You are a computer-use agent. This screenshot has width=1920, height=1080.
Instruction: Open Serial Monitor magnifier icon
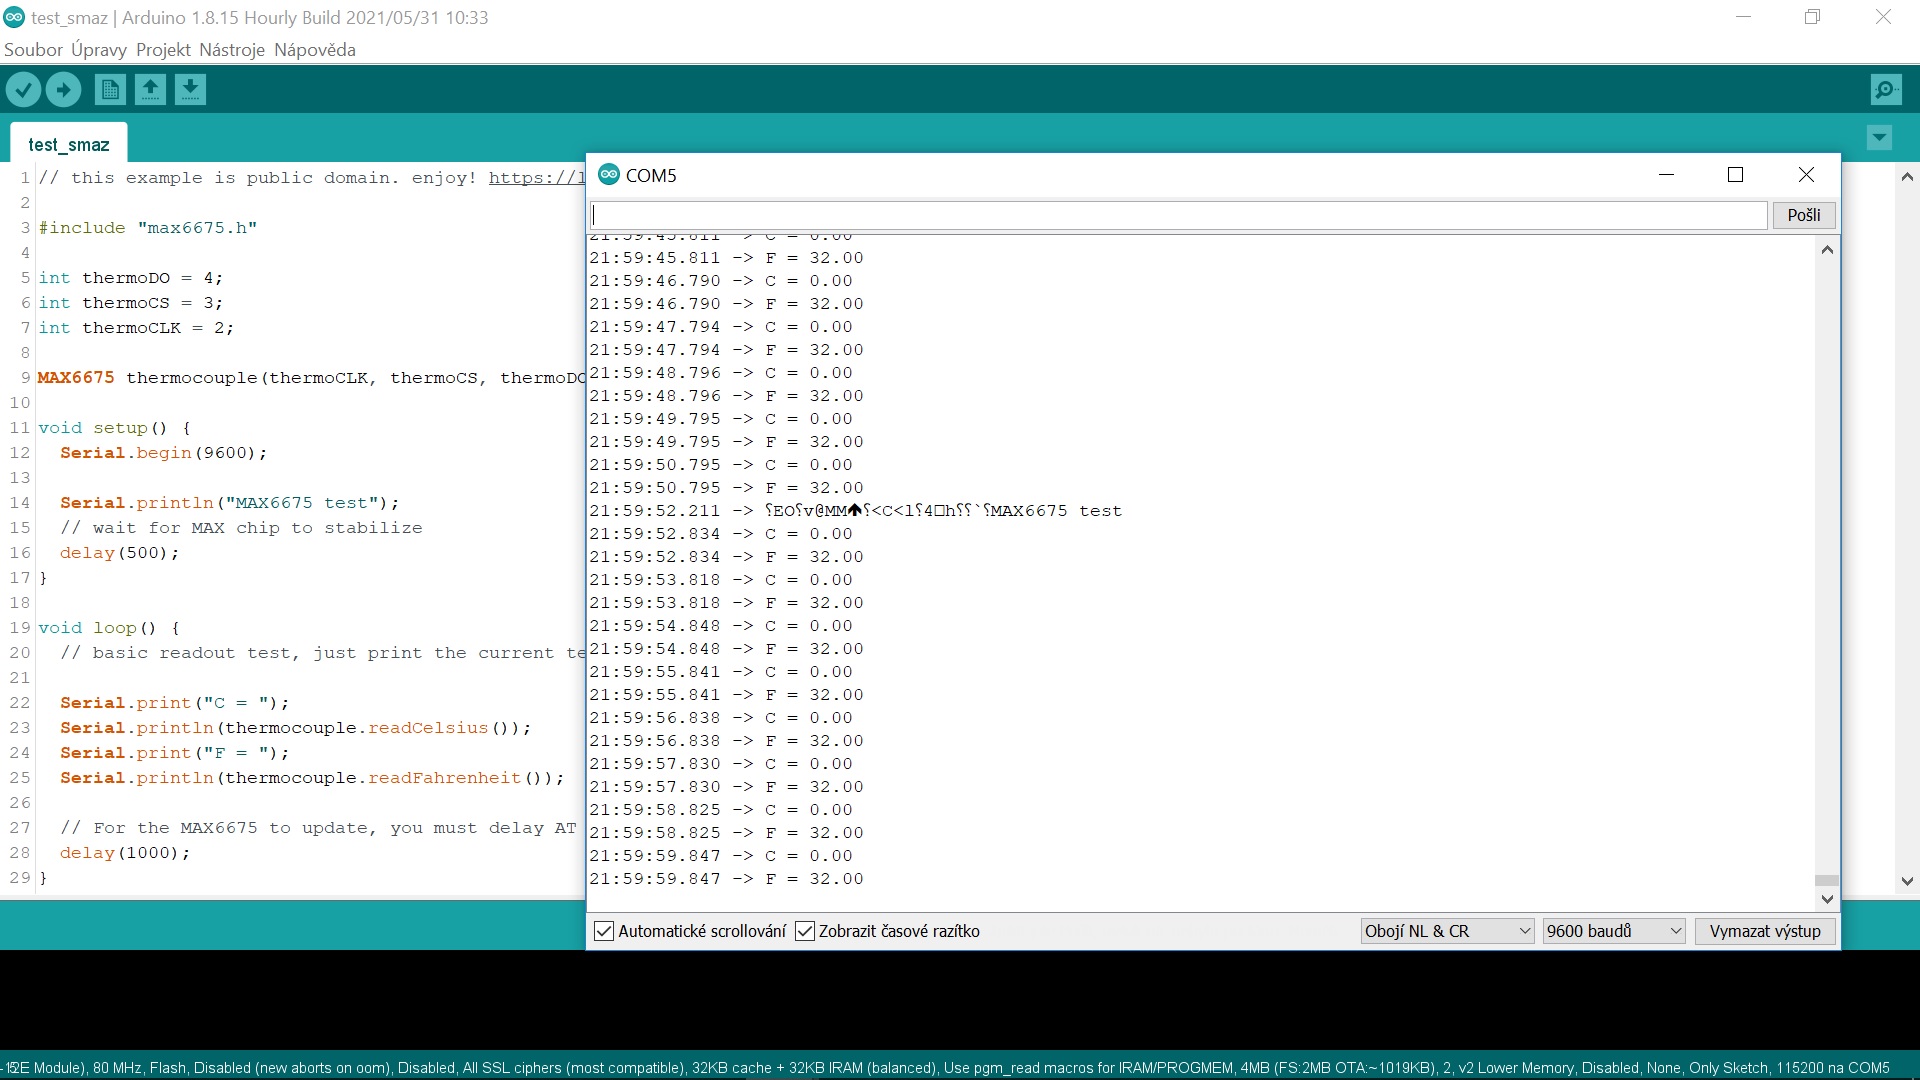coord(1885,90)
